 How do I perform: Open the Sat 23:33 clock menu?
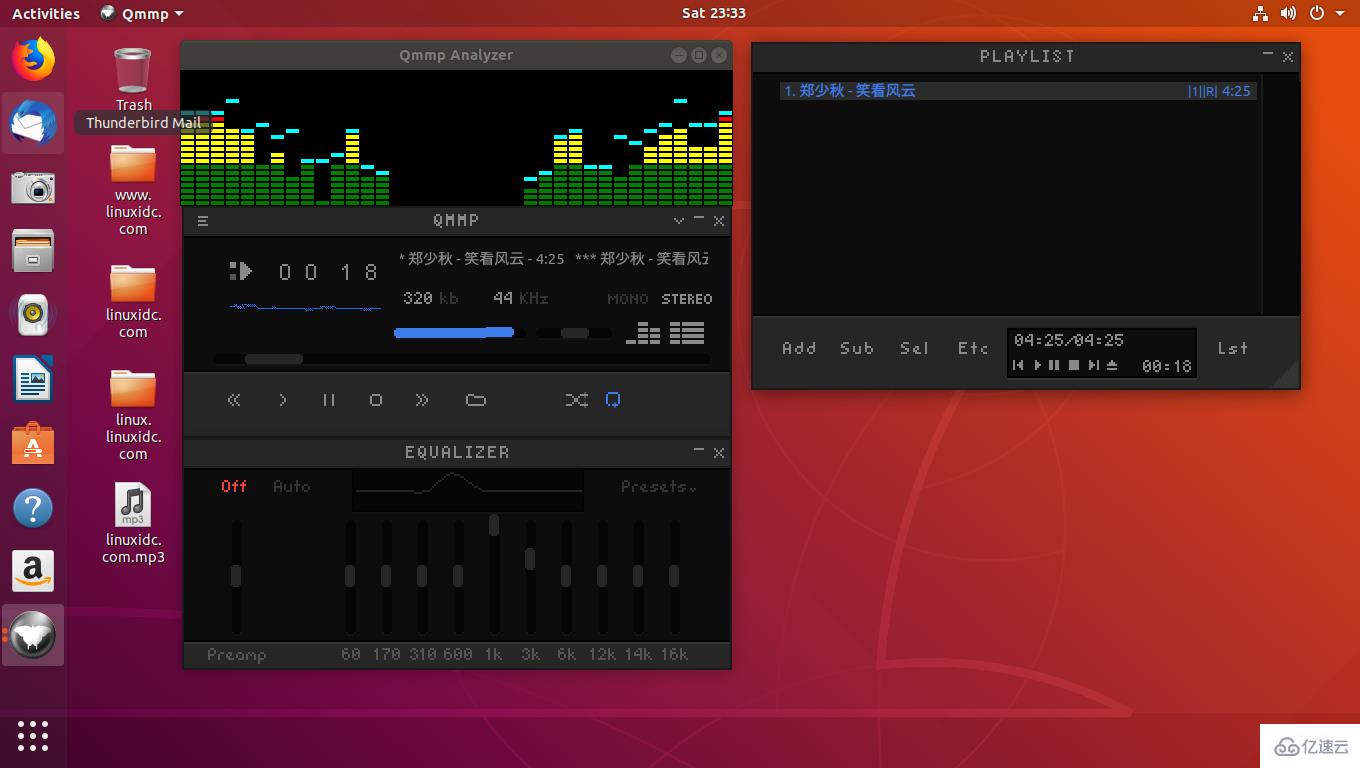(714, 13)
